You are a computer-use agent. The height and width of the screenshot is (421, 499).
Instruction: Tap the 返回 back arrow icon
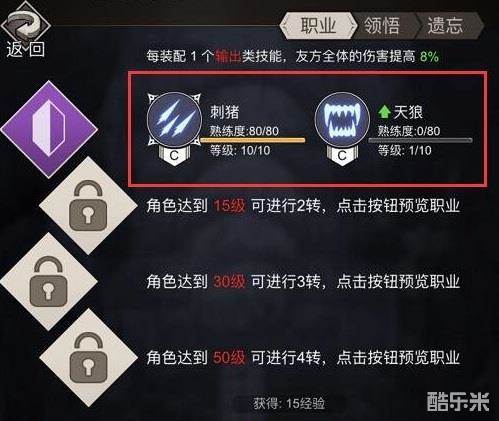pos(24,24)
